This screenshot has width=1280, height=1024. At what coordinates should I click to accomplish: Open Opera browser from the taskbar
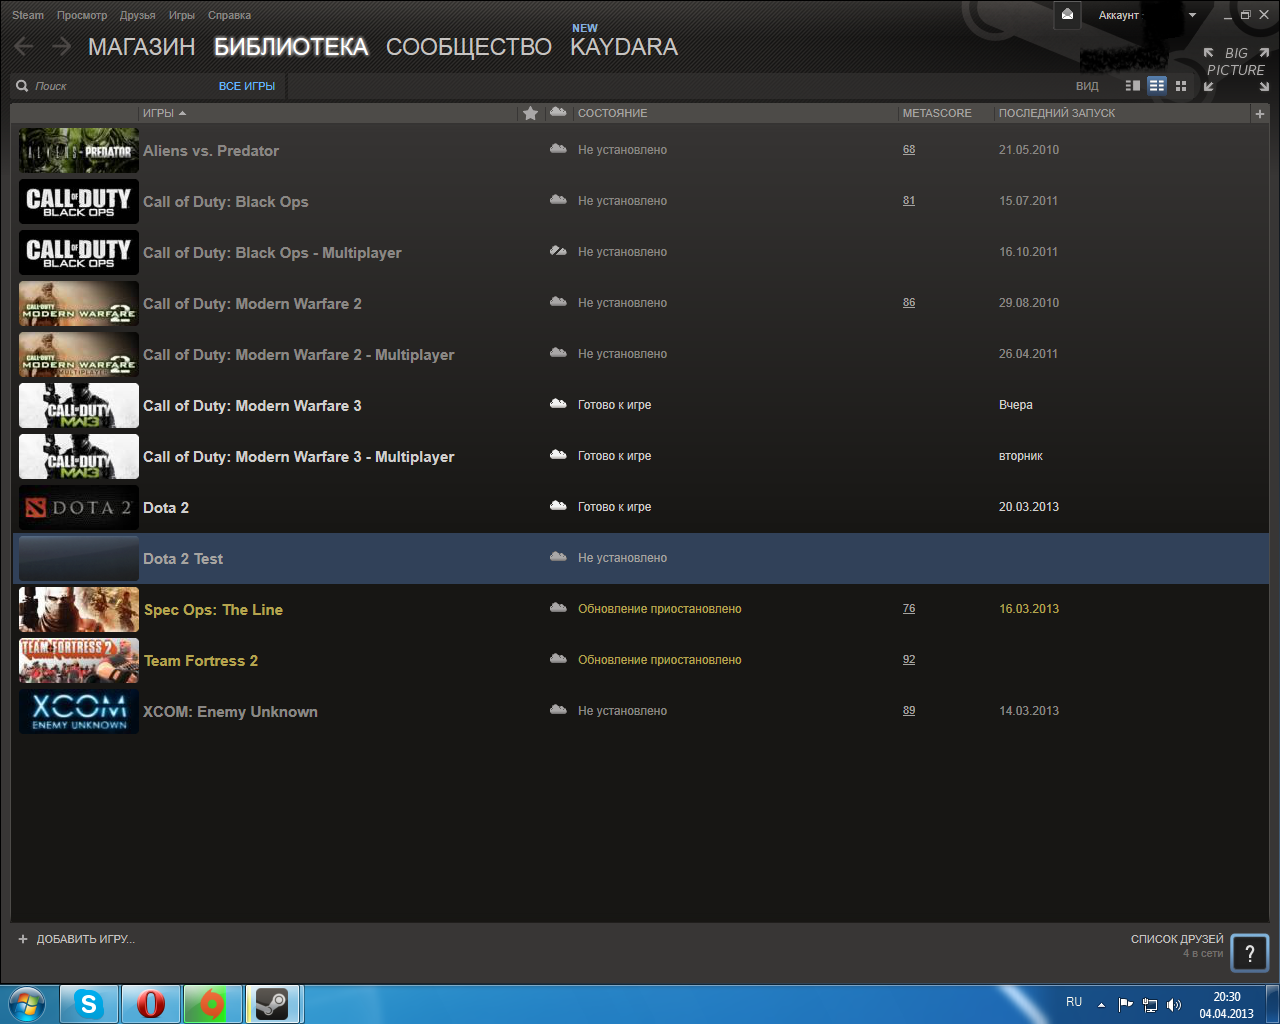(x=151, y=1004)
